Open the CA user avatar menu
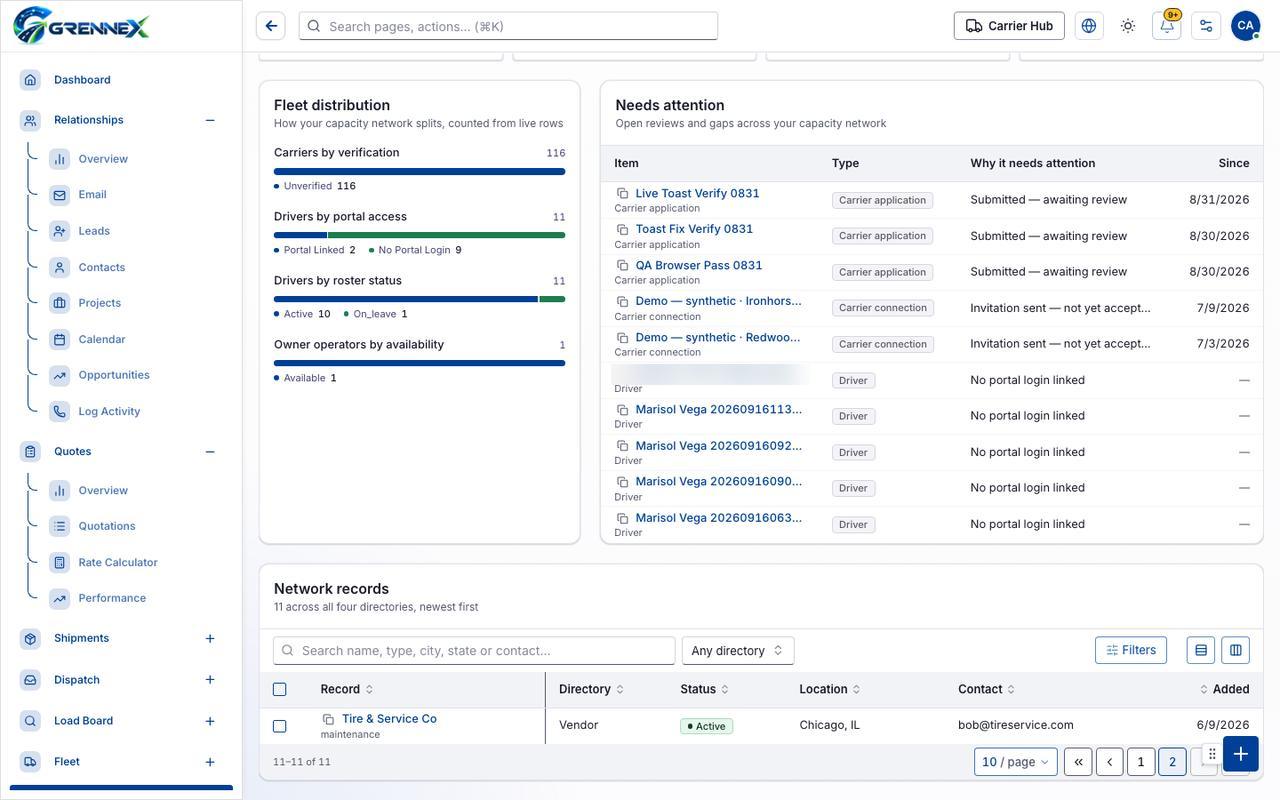1280x800 pixels. click(1245, 26)
